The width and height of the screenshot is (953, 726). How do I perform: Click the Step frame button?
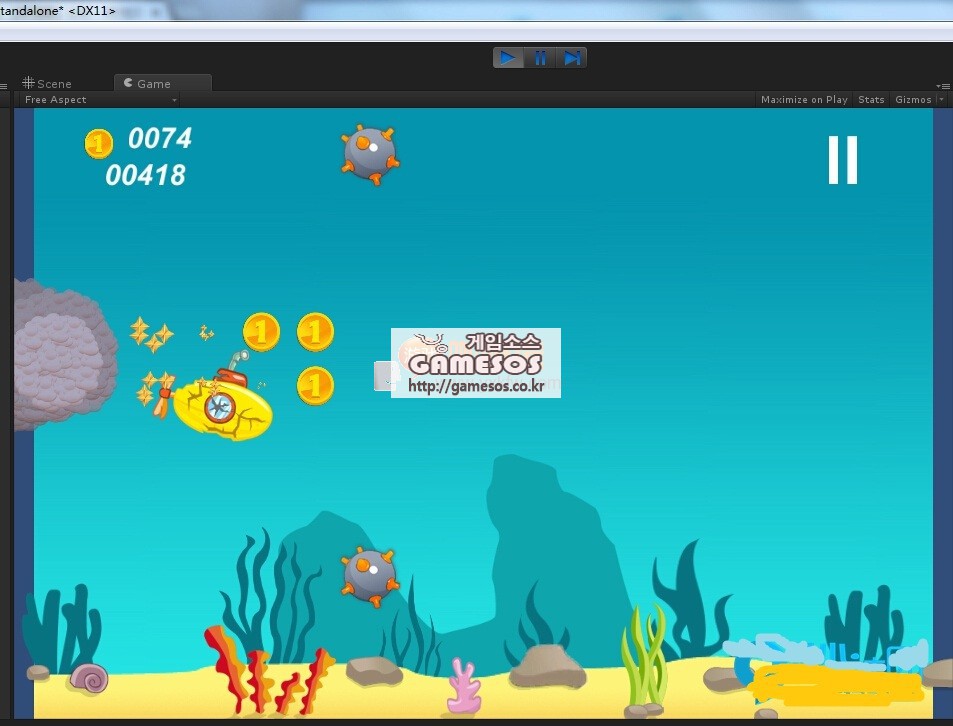(x=571, y=58)
